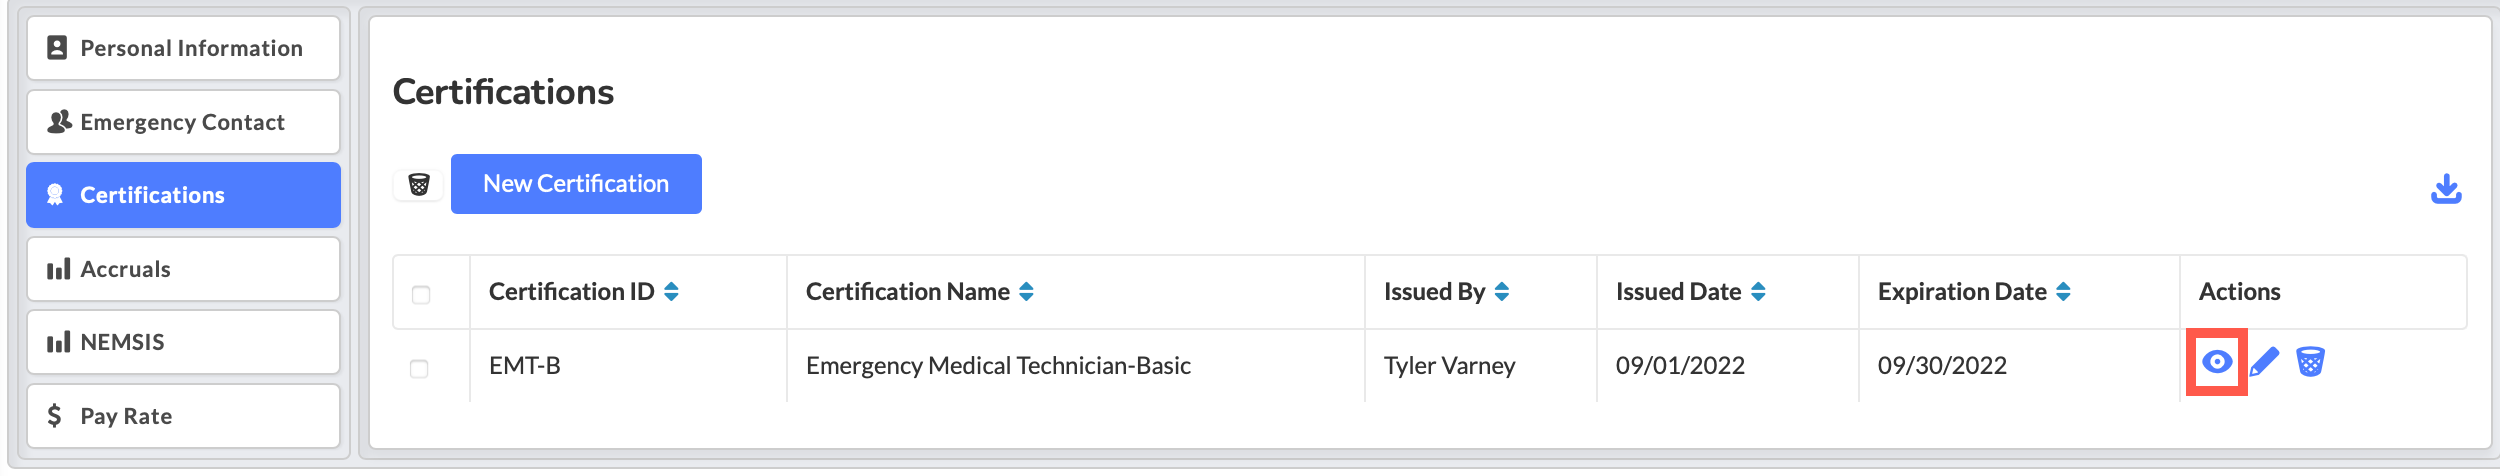2500x476 pixels.
Task: Click the download icon above the table
Action: [2446, 189]
